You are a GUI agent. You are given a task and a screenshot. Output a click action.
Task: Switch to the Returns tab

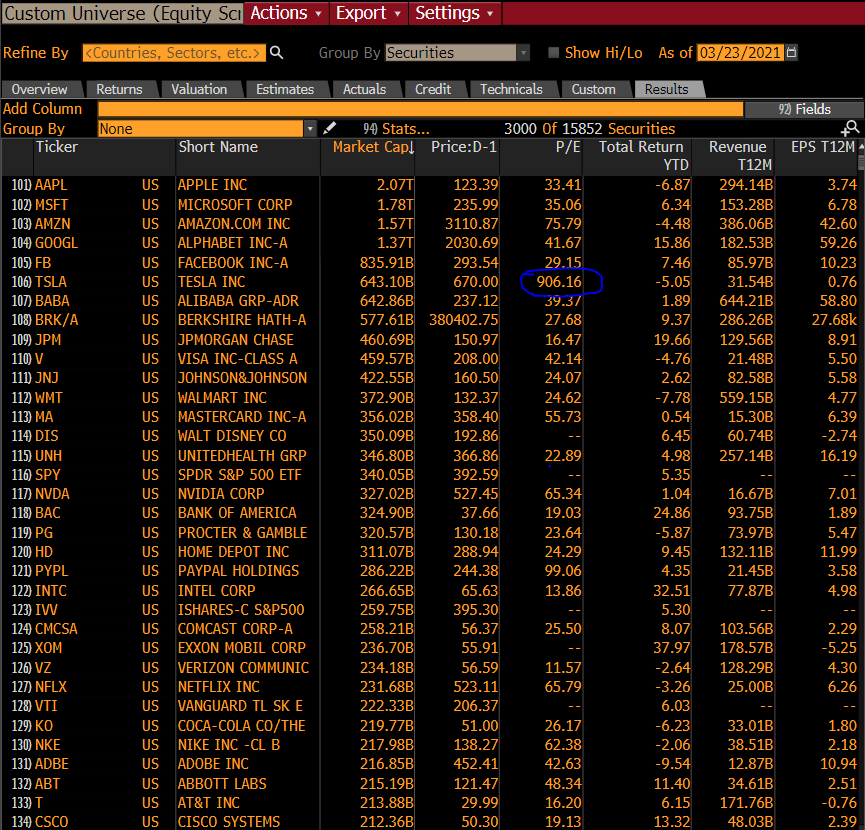tap(119, 89)
